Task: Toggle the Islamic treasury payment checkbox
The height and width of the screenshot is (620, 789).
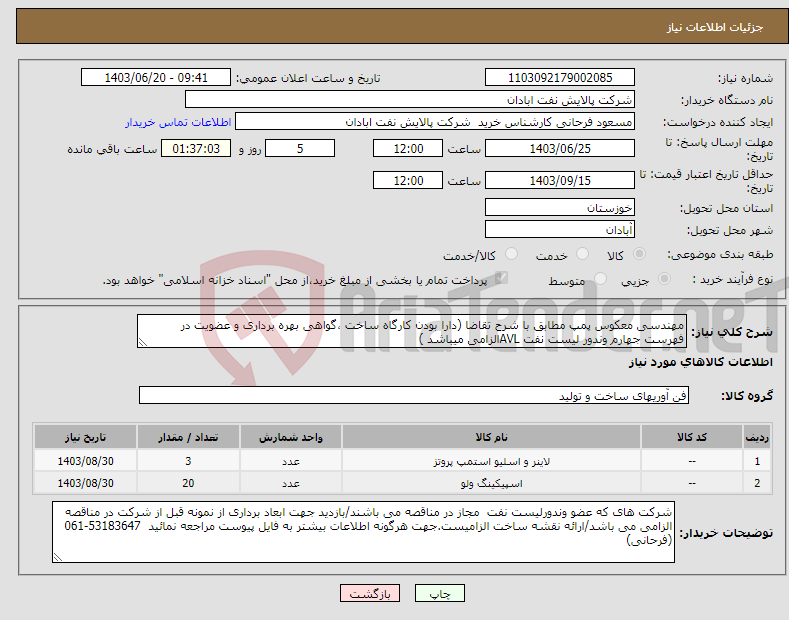Action: (x=501, y=278)
